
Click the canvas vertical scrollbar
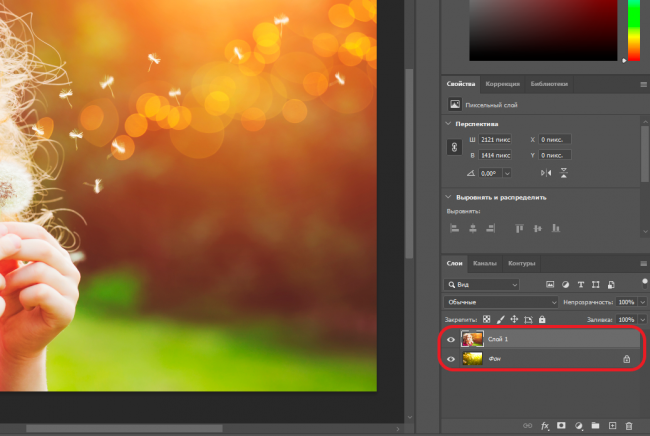(409, 164)
